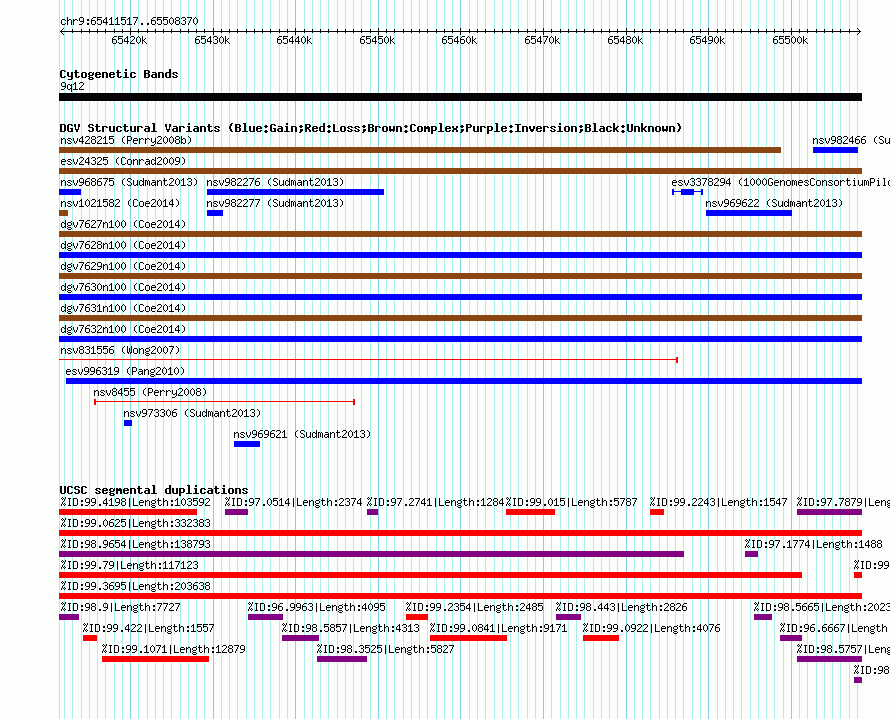Click the nsv982466 blue gain bar

click(x=835, y=150)
